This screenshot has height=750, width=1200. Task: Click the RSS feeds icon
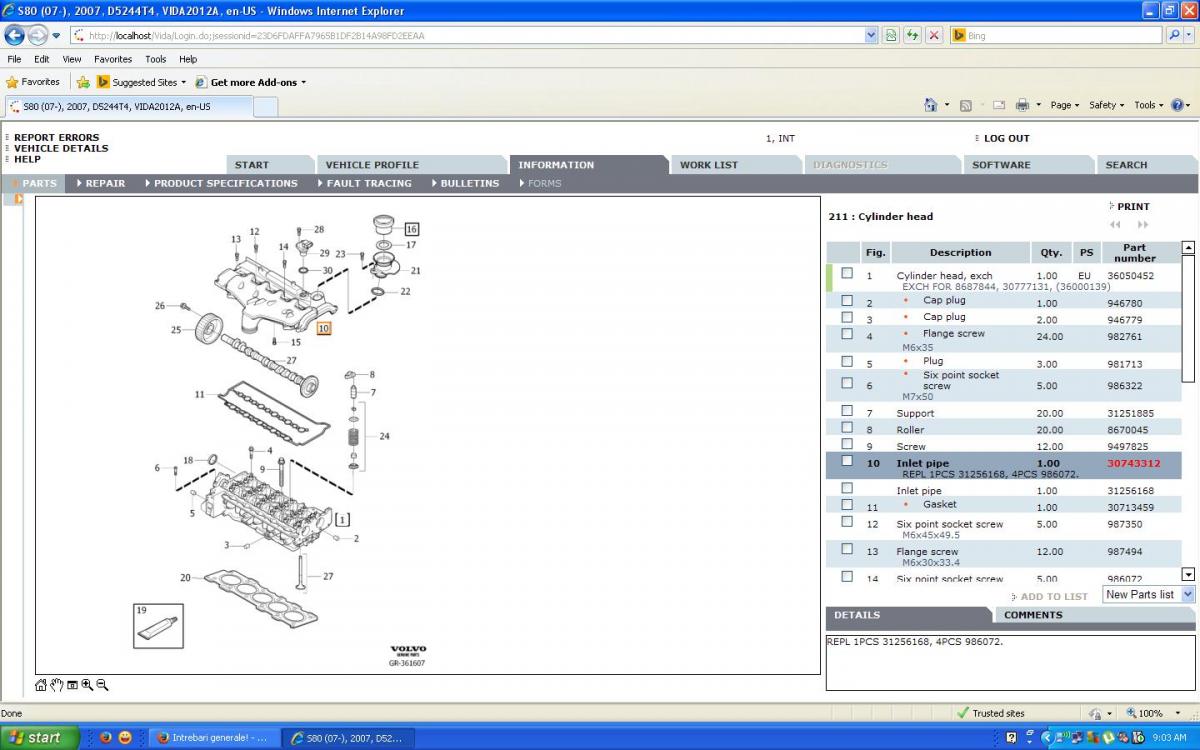tap(966, 105)
